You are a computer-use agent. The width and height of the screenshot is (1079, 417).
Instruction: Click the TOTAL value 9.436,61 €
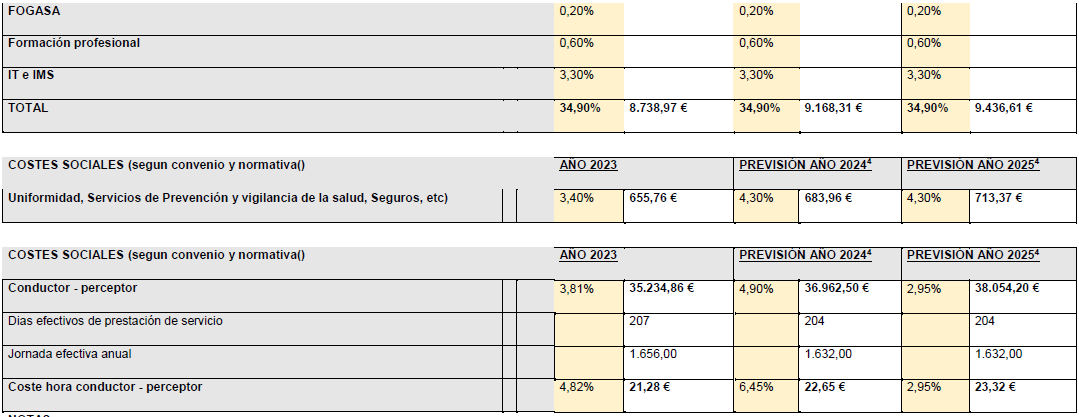point(1023,116)
